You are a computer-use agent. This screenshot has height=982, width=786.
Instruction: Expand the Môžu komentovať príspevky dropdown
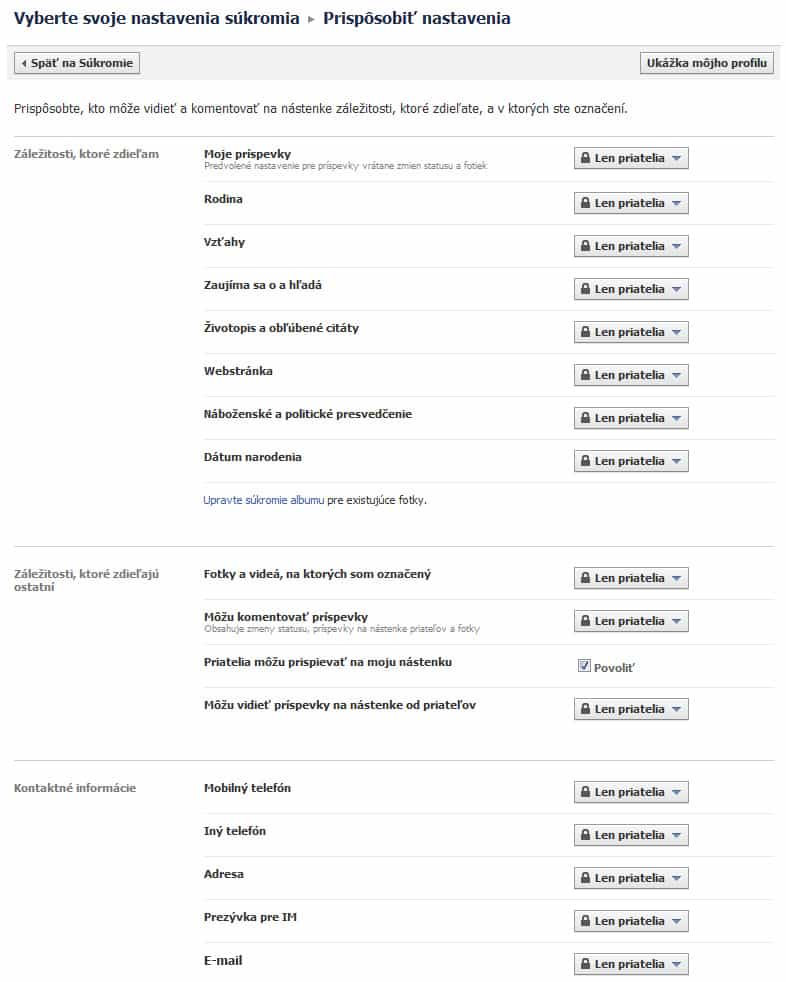631,621
